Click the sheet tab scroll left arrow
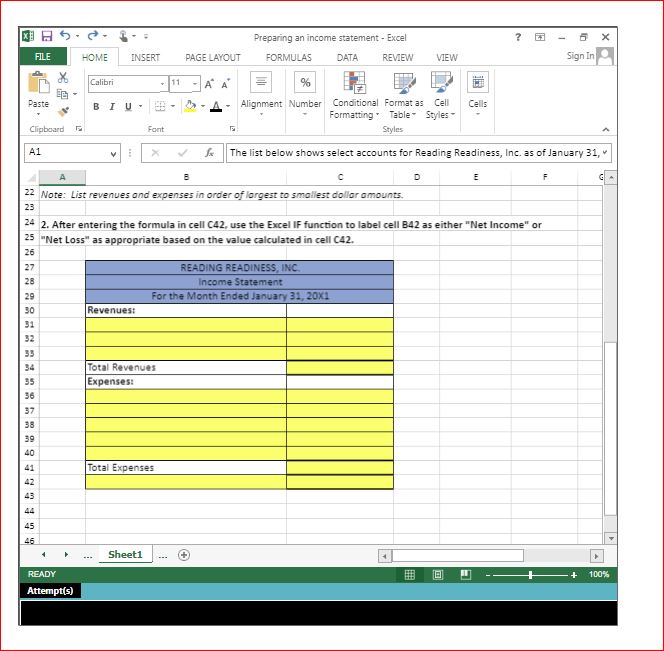This screenshot has height=651, width=664. coord(44,554)
